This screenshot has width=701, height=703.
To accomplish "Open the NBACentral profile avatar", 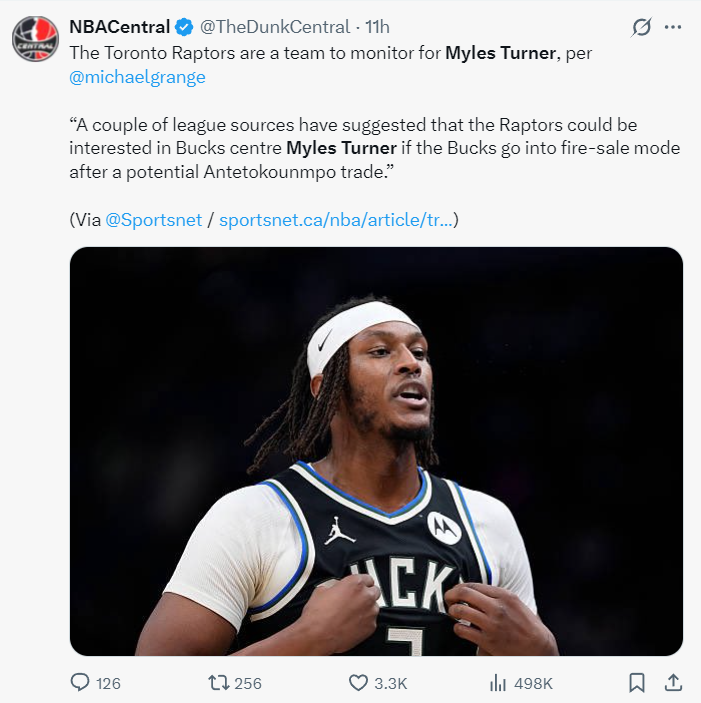I will pyautogui.click(x=35, y=39).
